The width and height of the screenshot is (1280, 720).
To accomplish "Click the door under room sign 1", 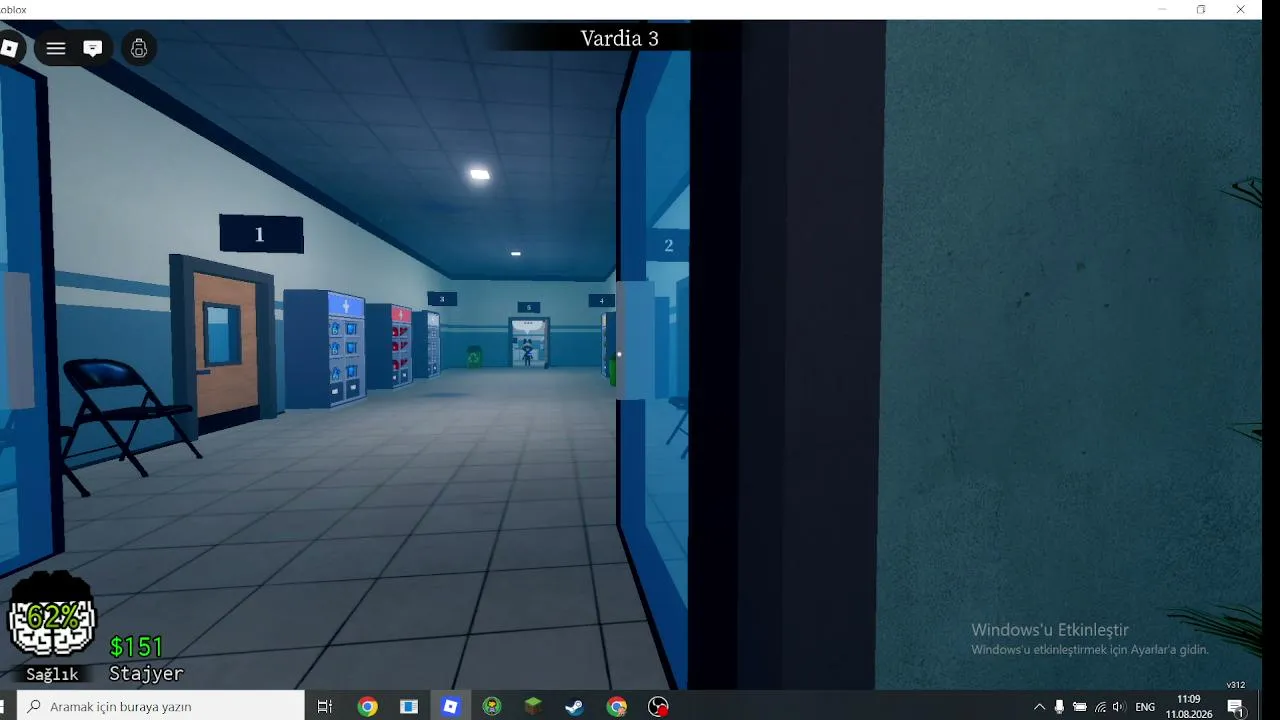I will click(x=226, y=344).
